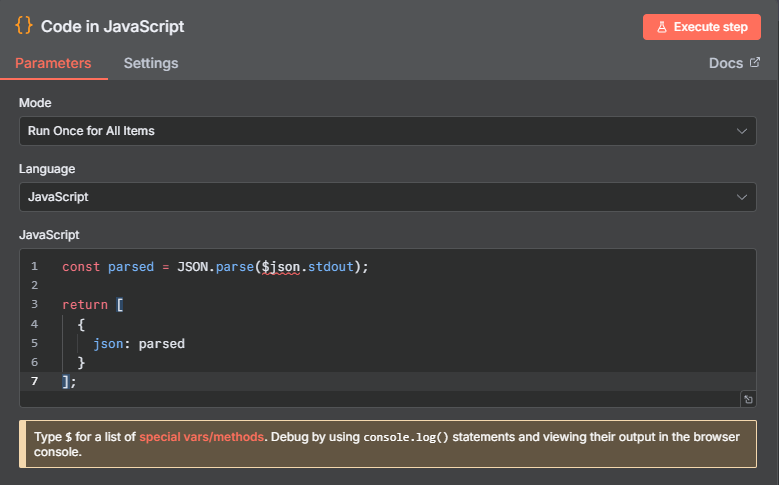Image resolution: width=779 pixels, height=485 pixels.
Task: Click the flask icon in Execute step
Action: point(661,27)
